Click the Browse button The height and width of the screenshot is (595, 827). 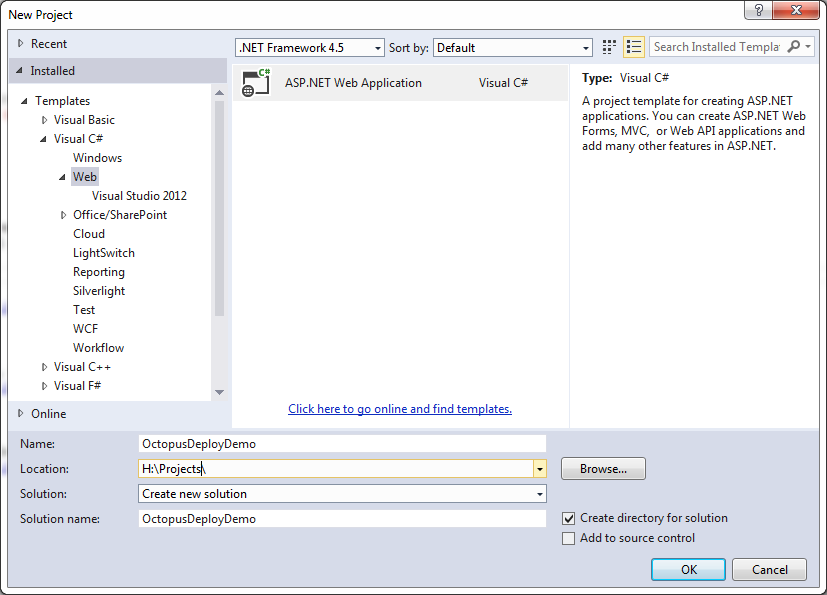603,468
